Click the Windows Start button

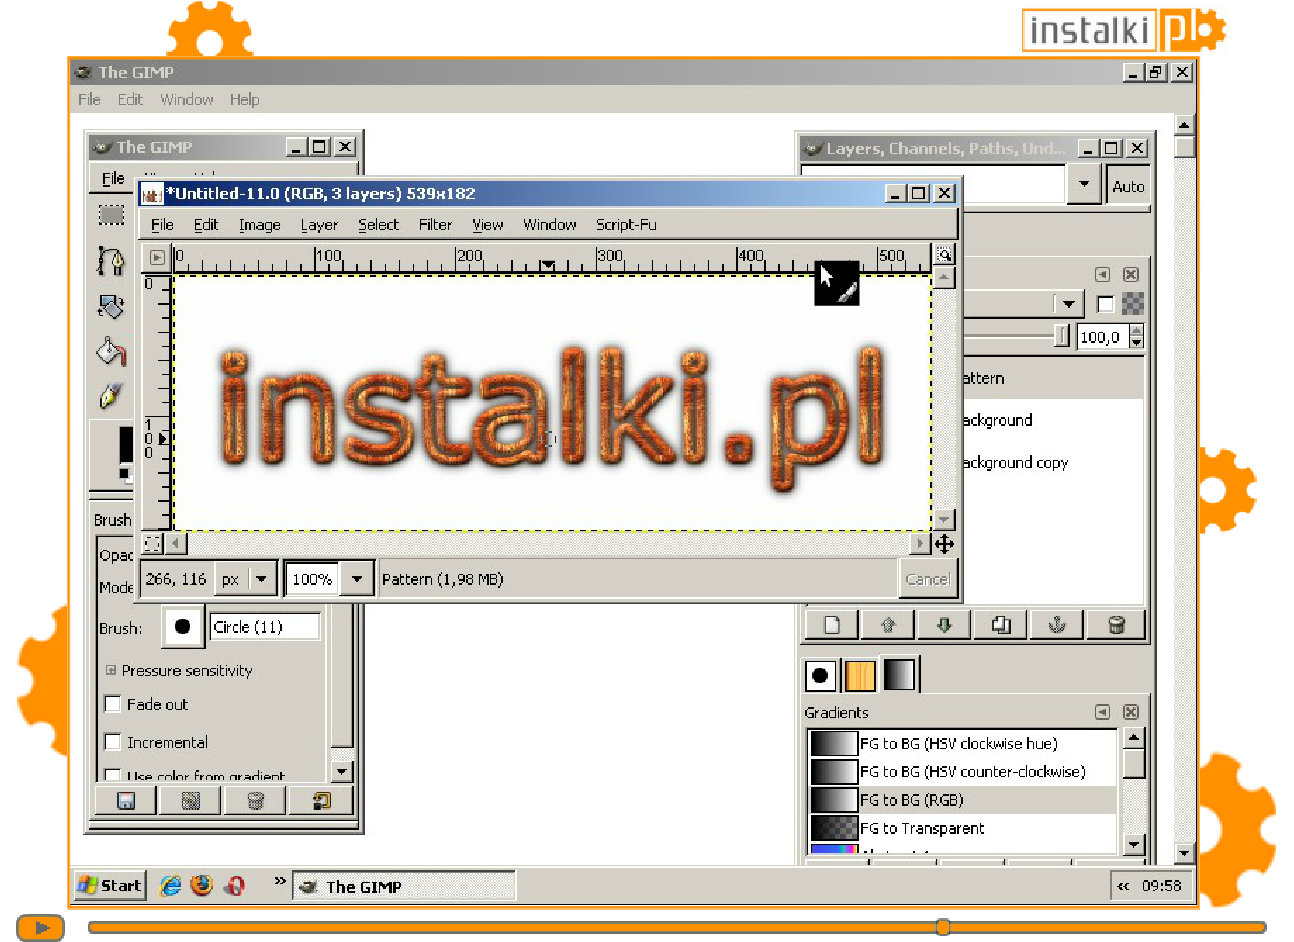[111, 886]
